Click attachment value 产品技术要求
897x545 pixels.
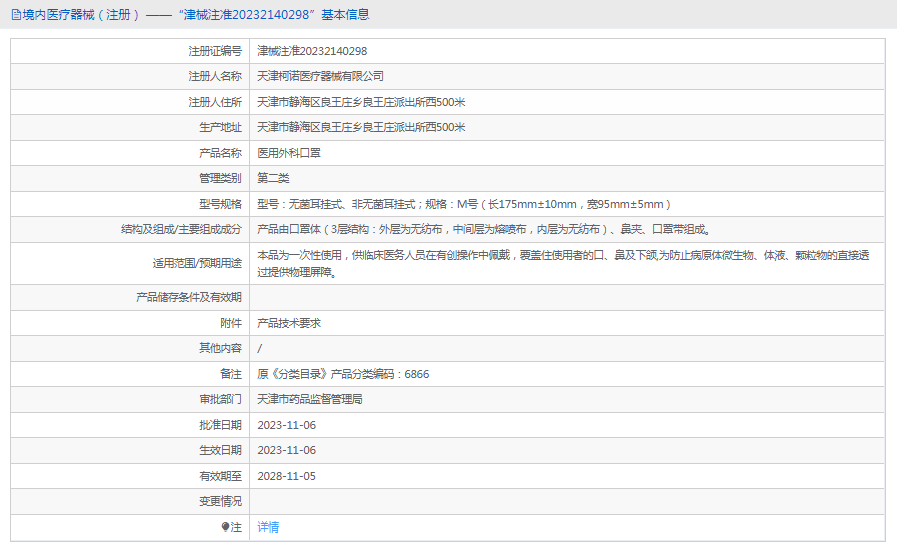point(289,323)
